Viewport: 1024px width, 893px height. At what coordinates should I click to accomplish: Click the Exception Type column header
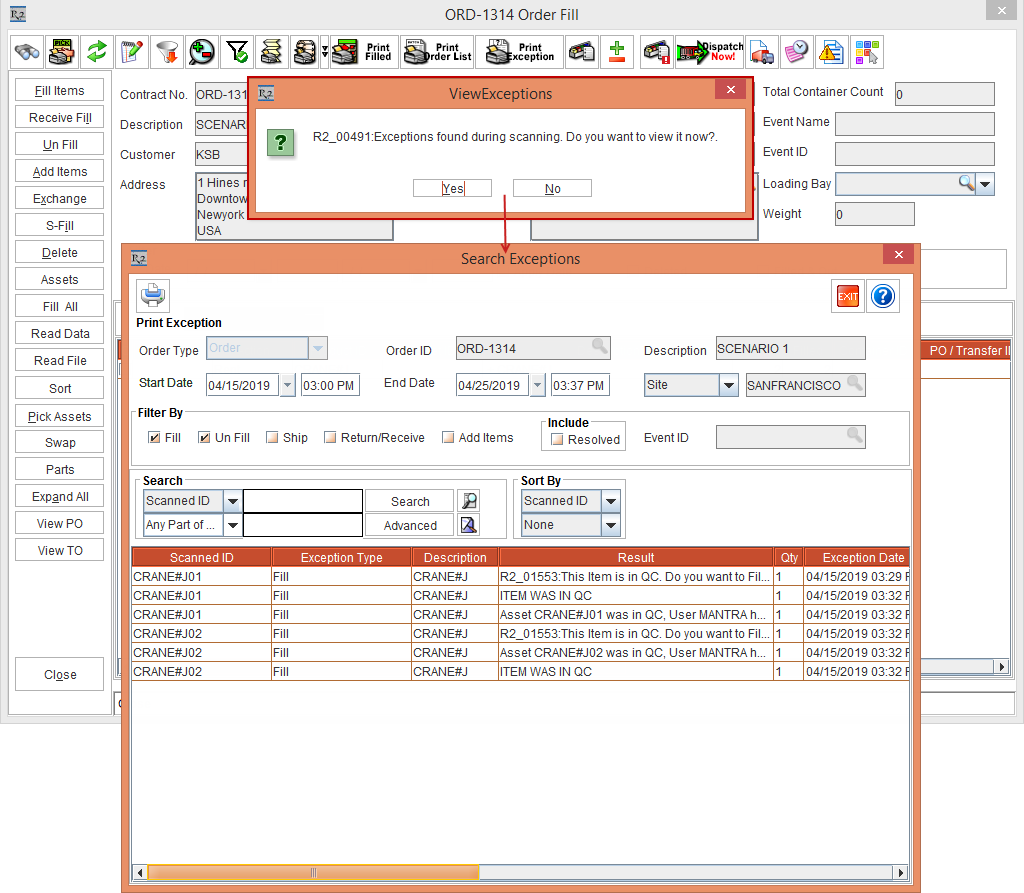(x=342, y=557)
